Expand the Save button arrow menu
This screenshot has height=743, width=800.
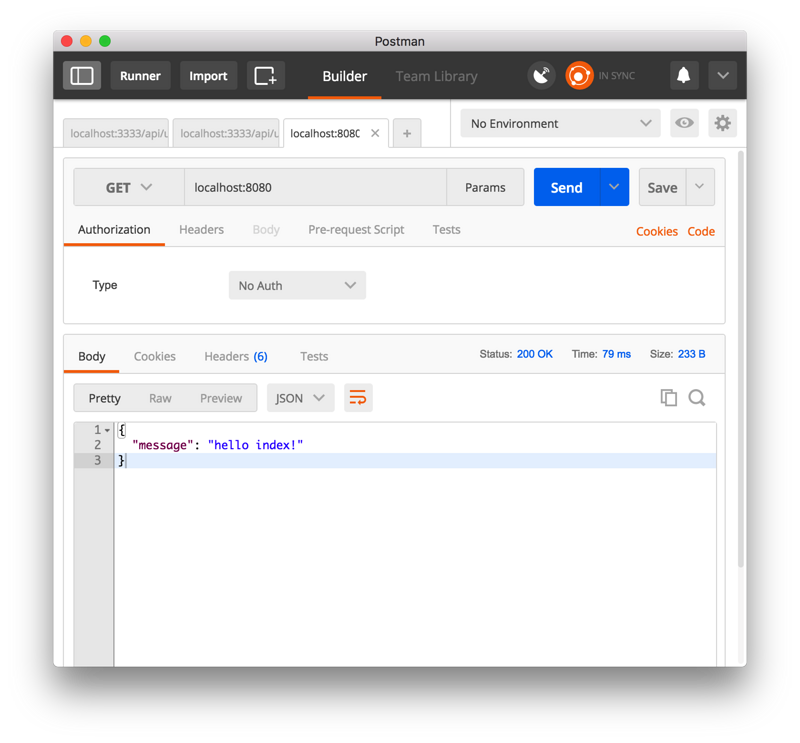tap(700, 187)
